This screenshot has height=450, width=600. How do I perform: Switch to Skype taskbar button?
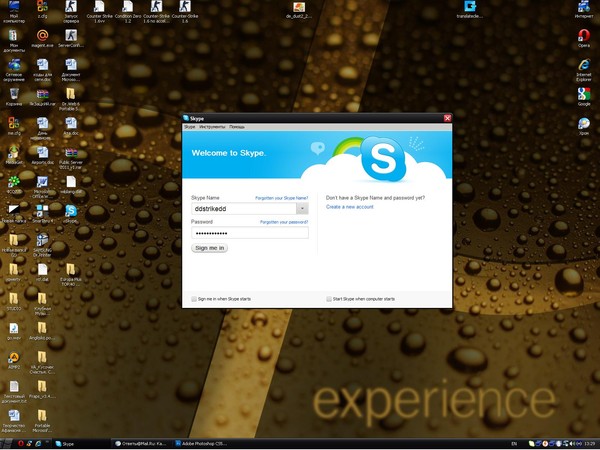click(81, 444)
